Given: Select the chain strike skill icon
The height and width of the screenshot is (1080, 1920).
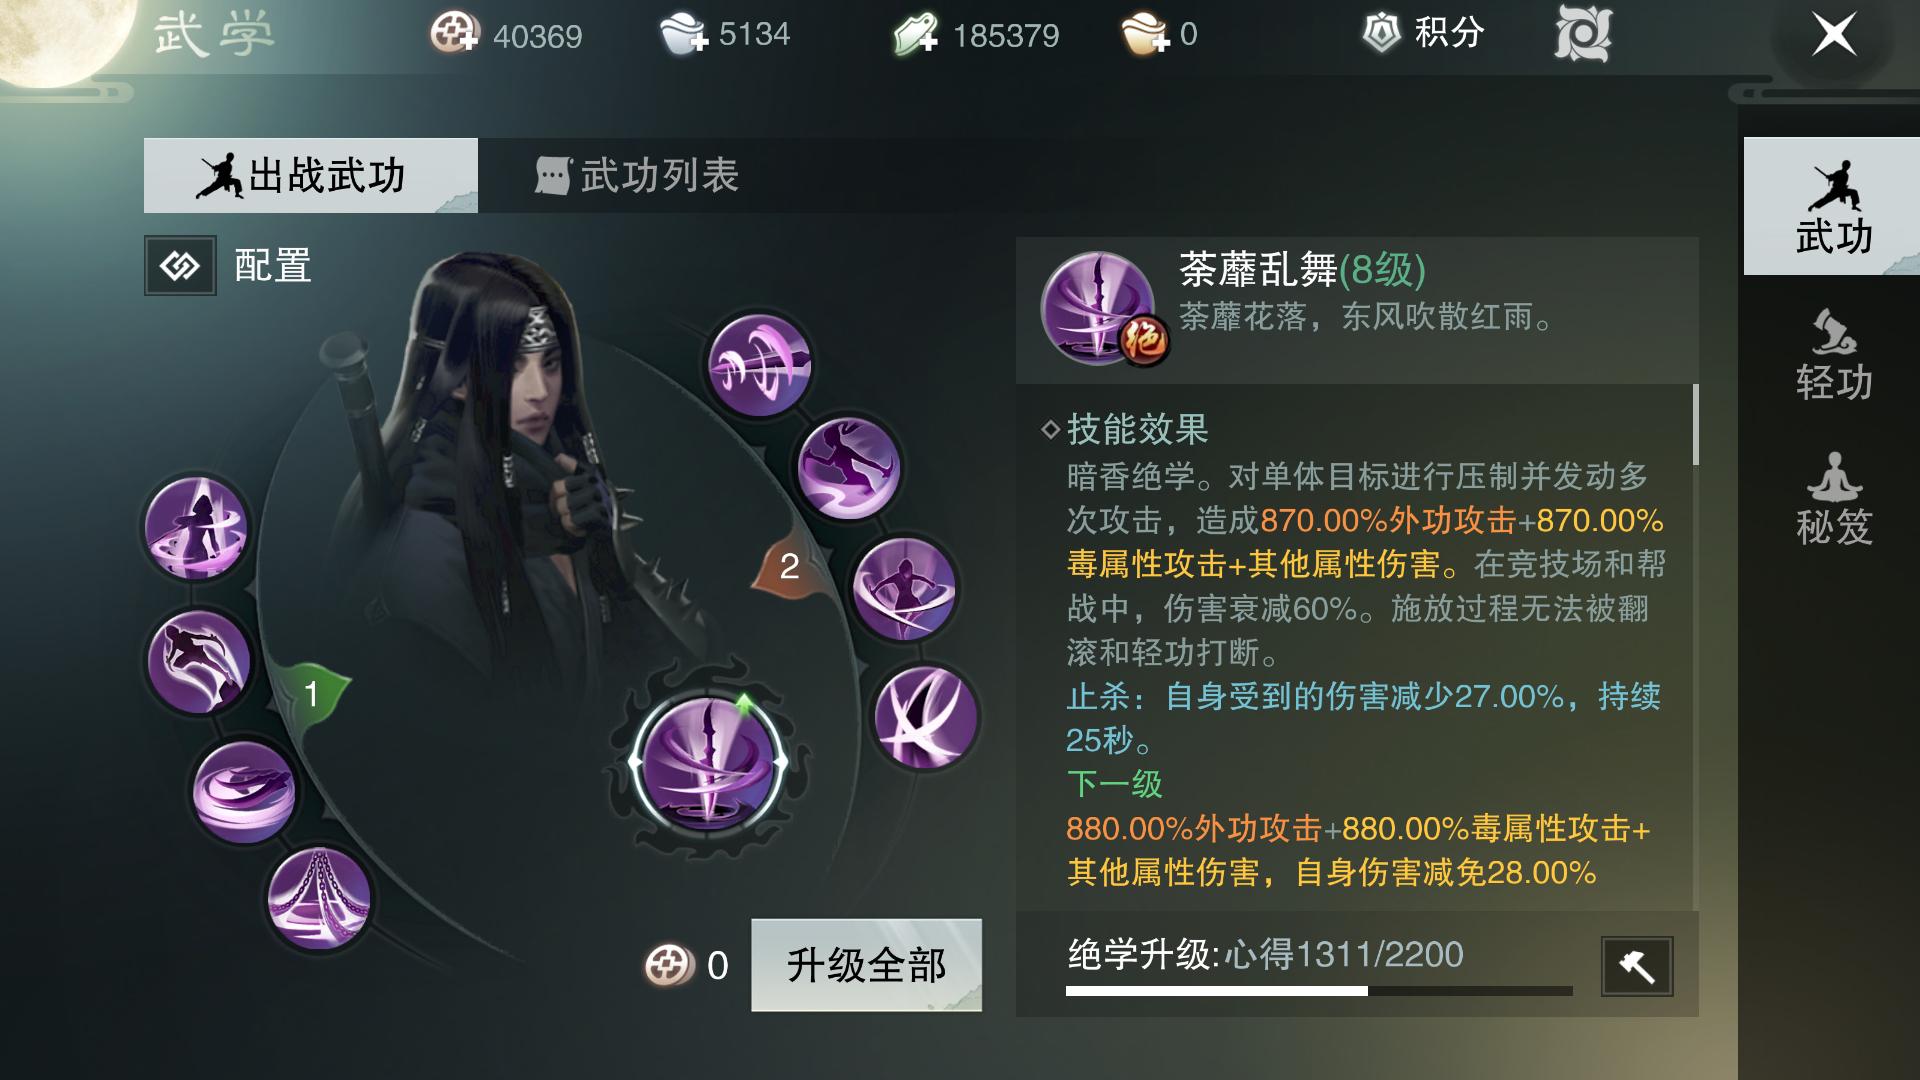Looking at the screenshot, I should point(319,899).
